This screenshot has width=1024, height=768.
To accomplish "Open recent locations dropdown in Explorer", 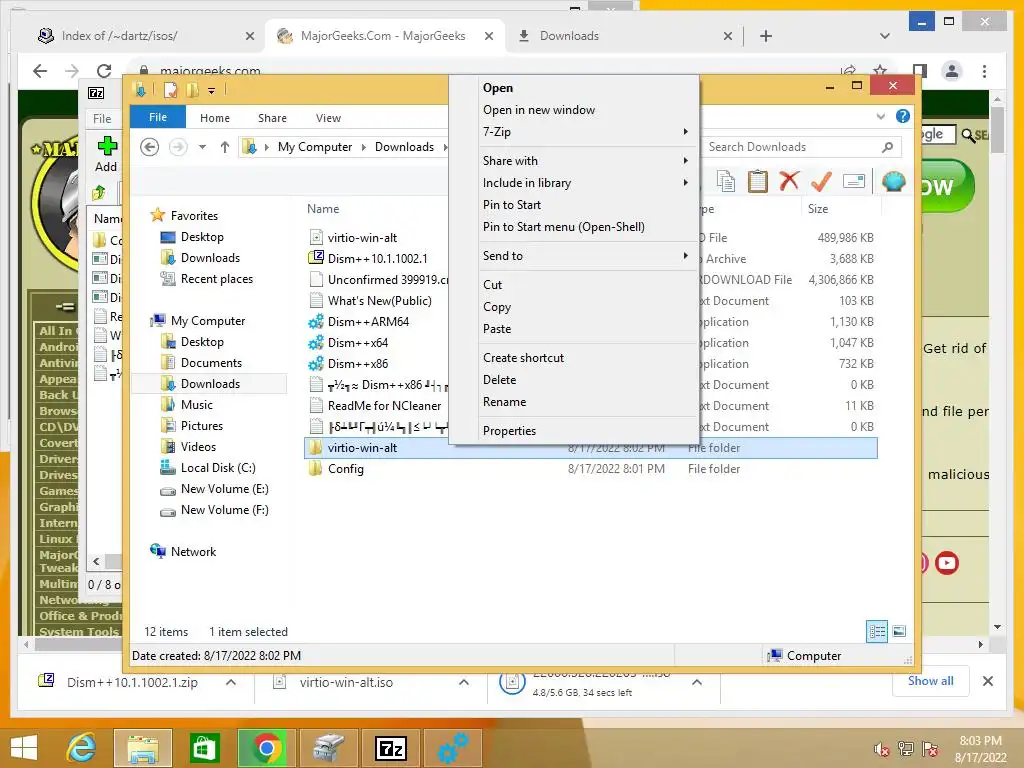I will click(x=202, y=147).
